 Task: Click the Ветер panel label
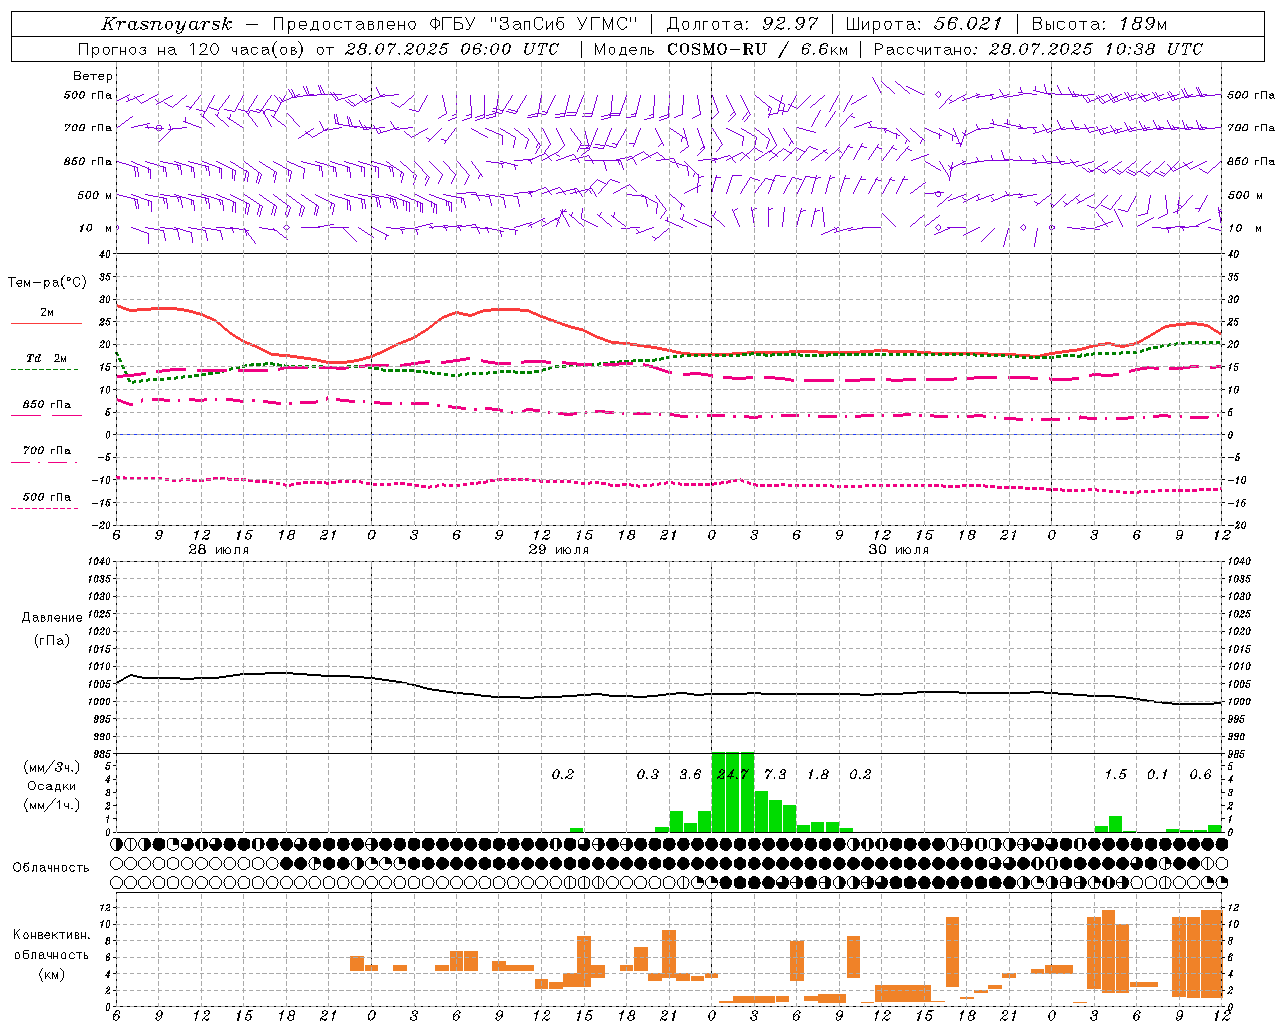(x=93, y=76)
